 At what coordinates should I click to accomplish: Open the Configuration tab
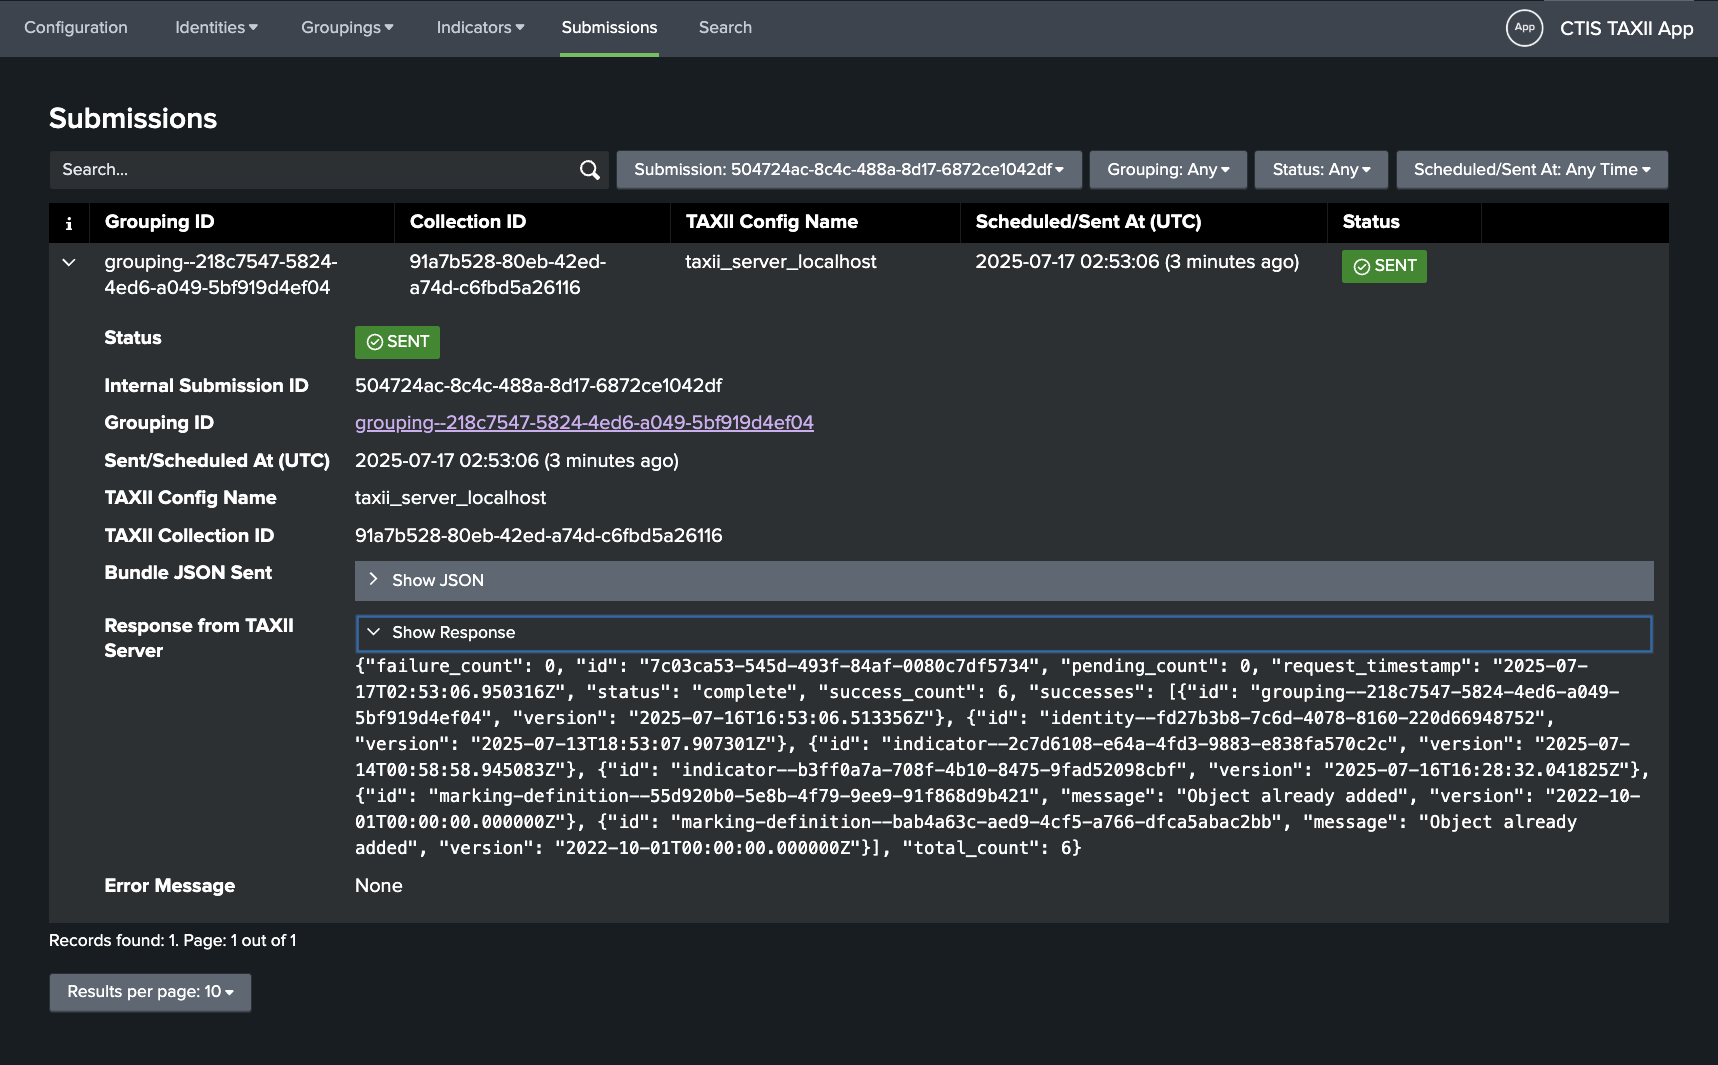click(76, 28)
